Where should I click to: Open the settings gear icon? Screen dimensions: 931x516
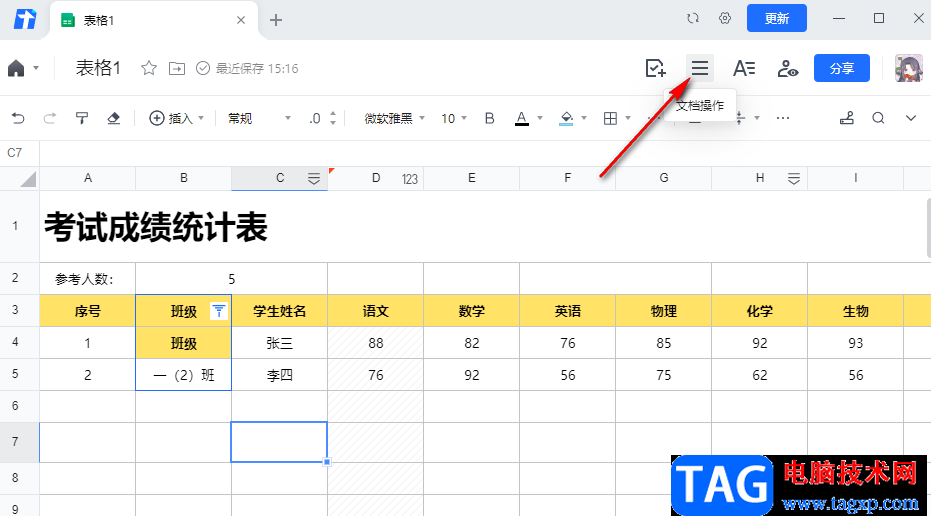(725, 18)
